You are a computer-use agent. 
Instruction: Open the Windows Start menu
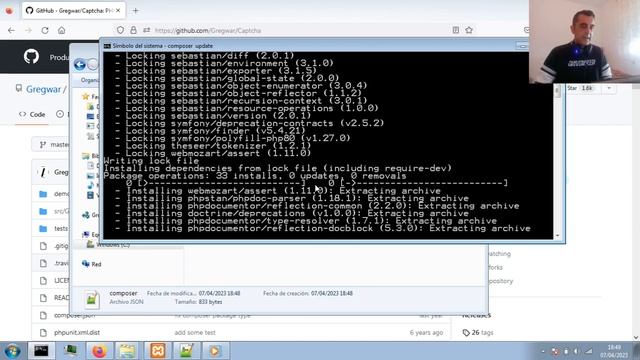pyautogui.click(x=12, y=351)
